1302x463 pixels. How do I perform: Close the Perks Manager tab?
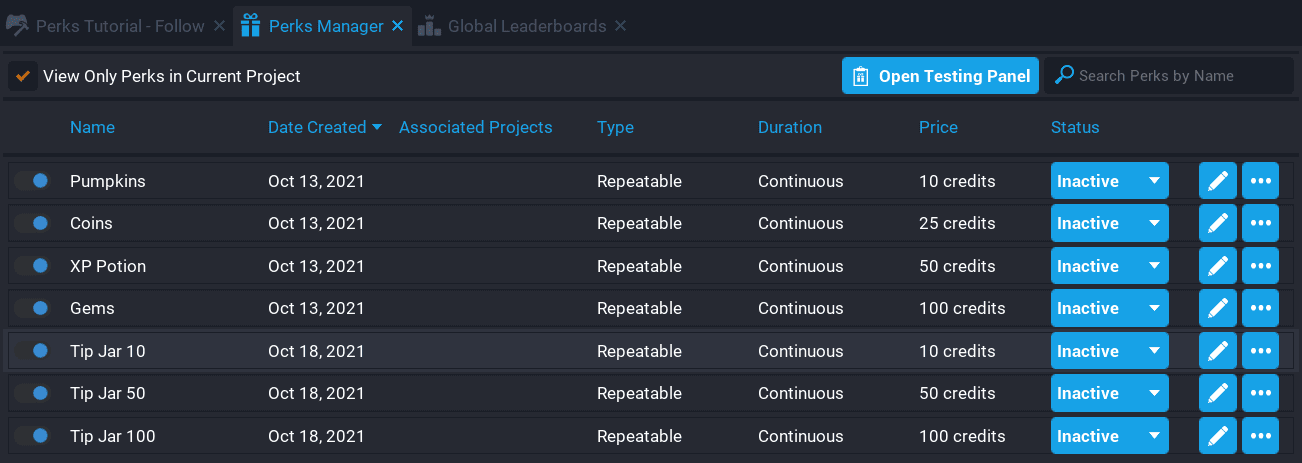pos(398,26)
